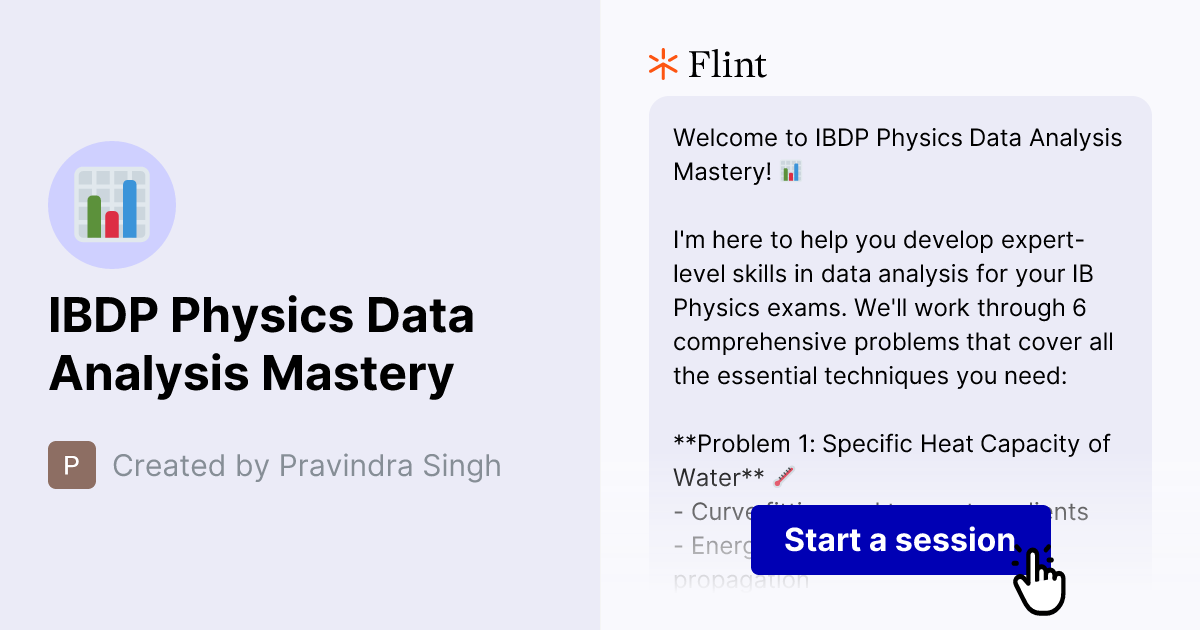Click the P creator avatar badge

pyautogui.click(x=70, y=465)
